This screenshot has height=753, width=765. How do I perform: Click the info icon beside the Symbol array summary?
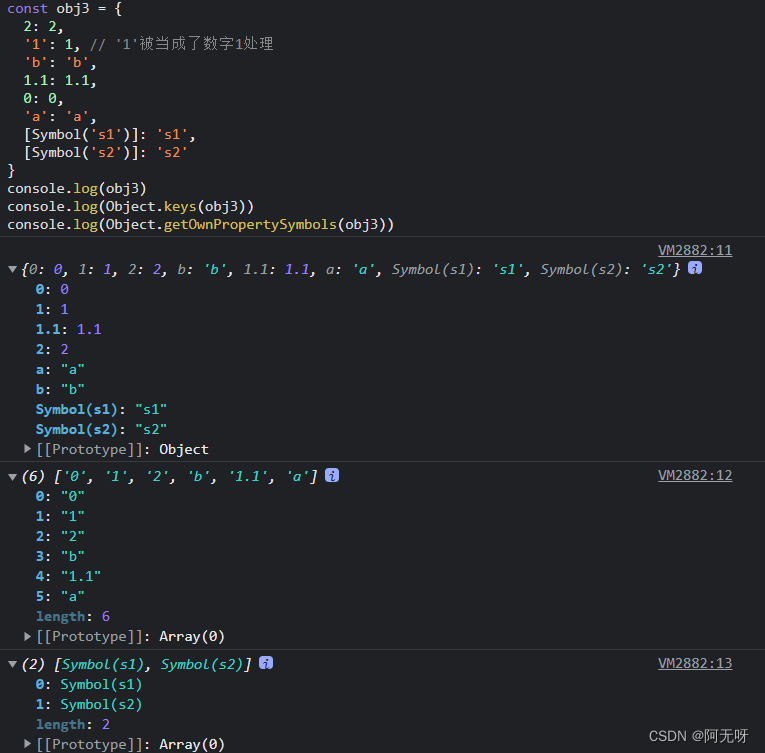[266, 663]
